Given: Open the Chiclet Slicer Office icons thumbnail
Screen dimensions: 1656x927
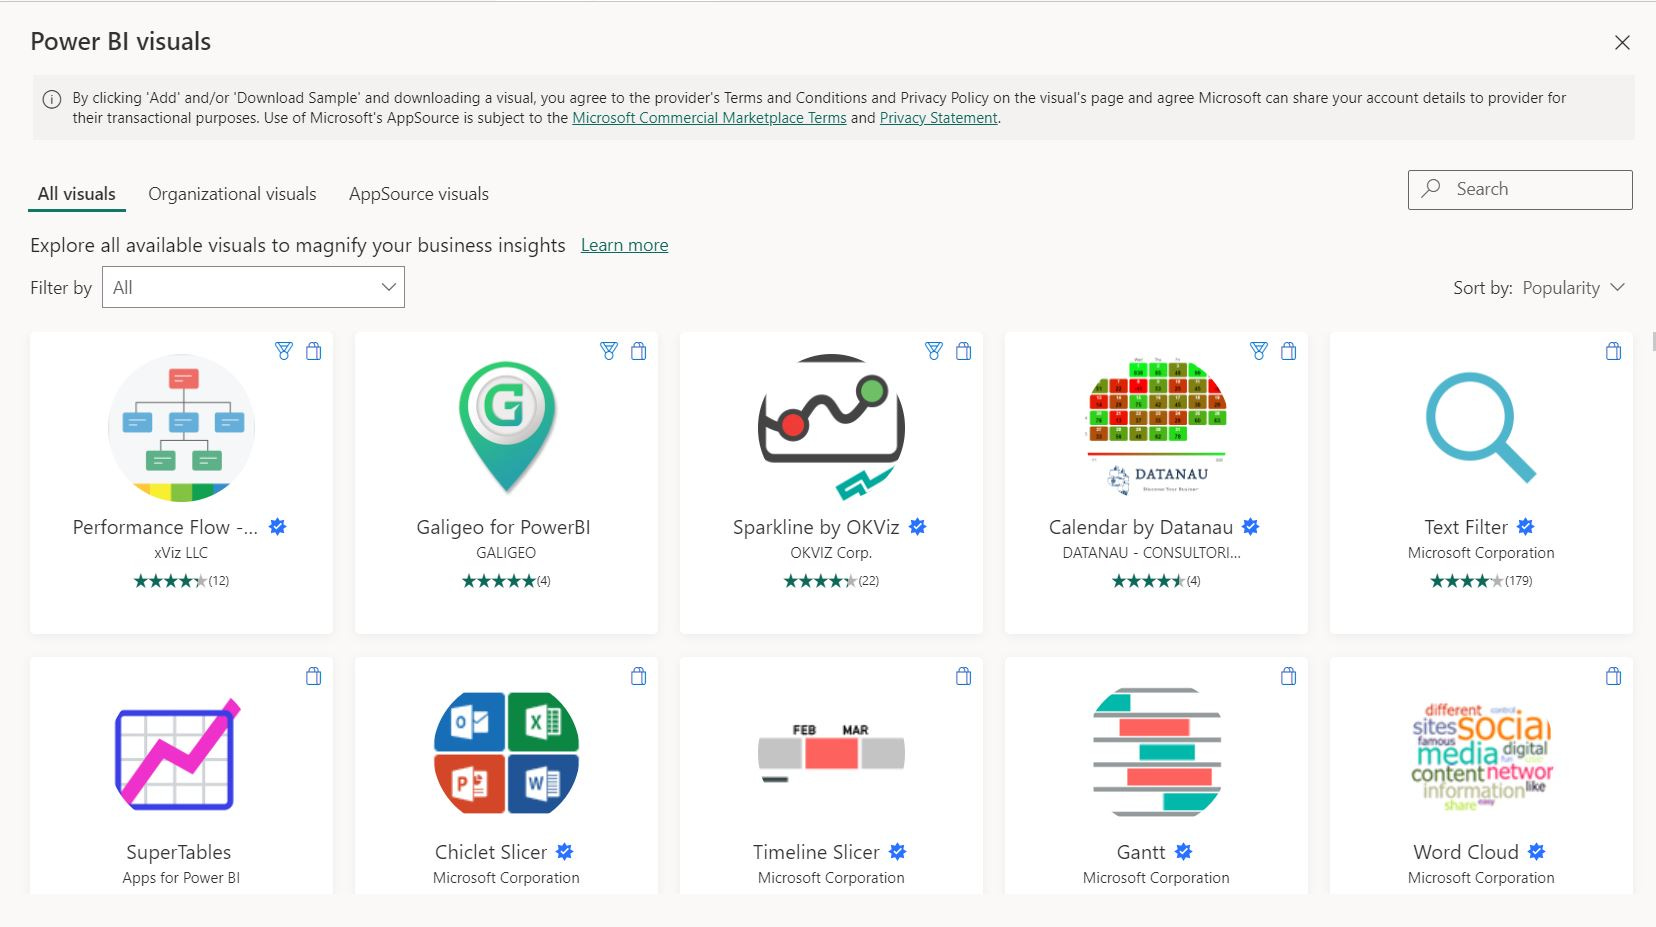Looking at the screenshot, I should pos(506,753).
